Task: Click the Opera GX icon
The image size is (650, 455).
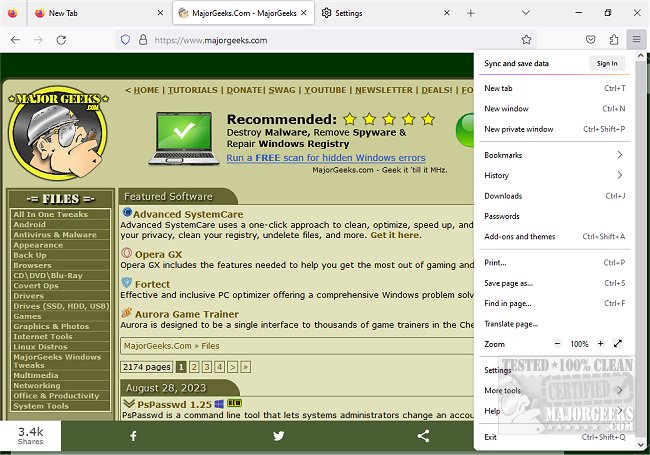Action: [x=127, y=253]
